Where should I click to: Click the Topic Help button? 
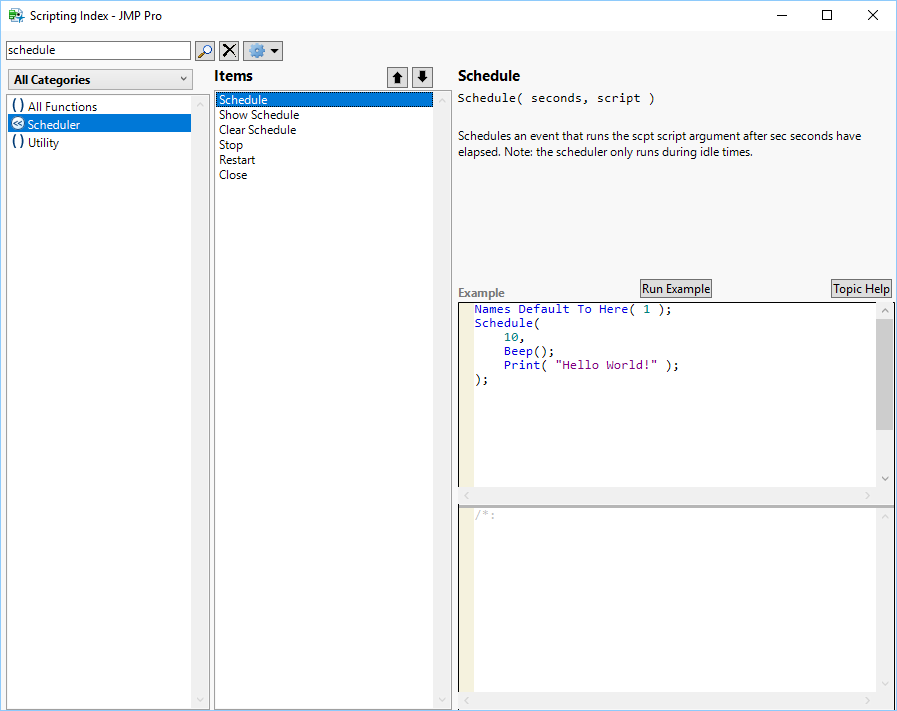861,288
